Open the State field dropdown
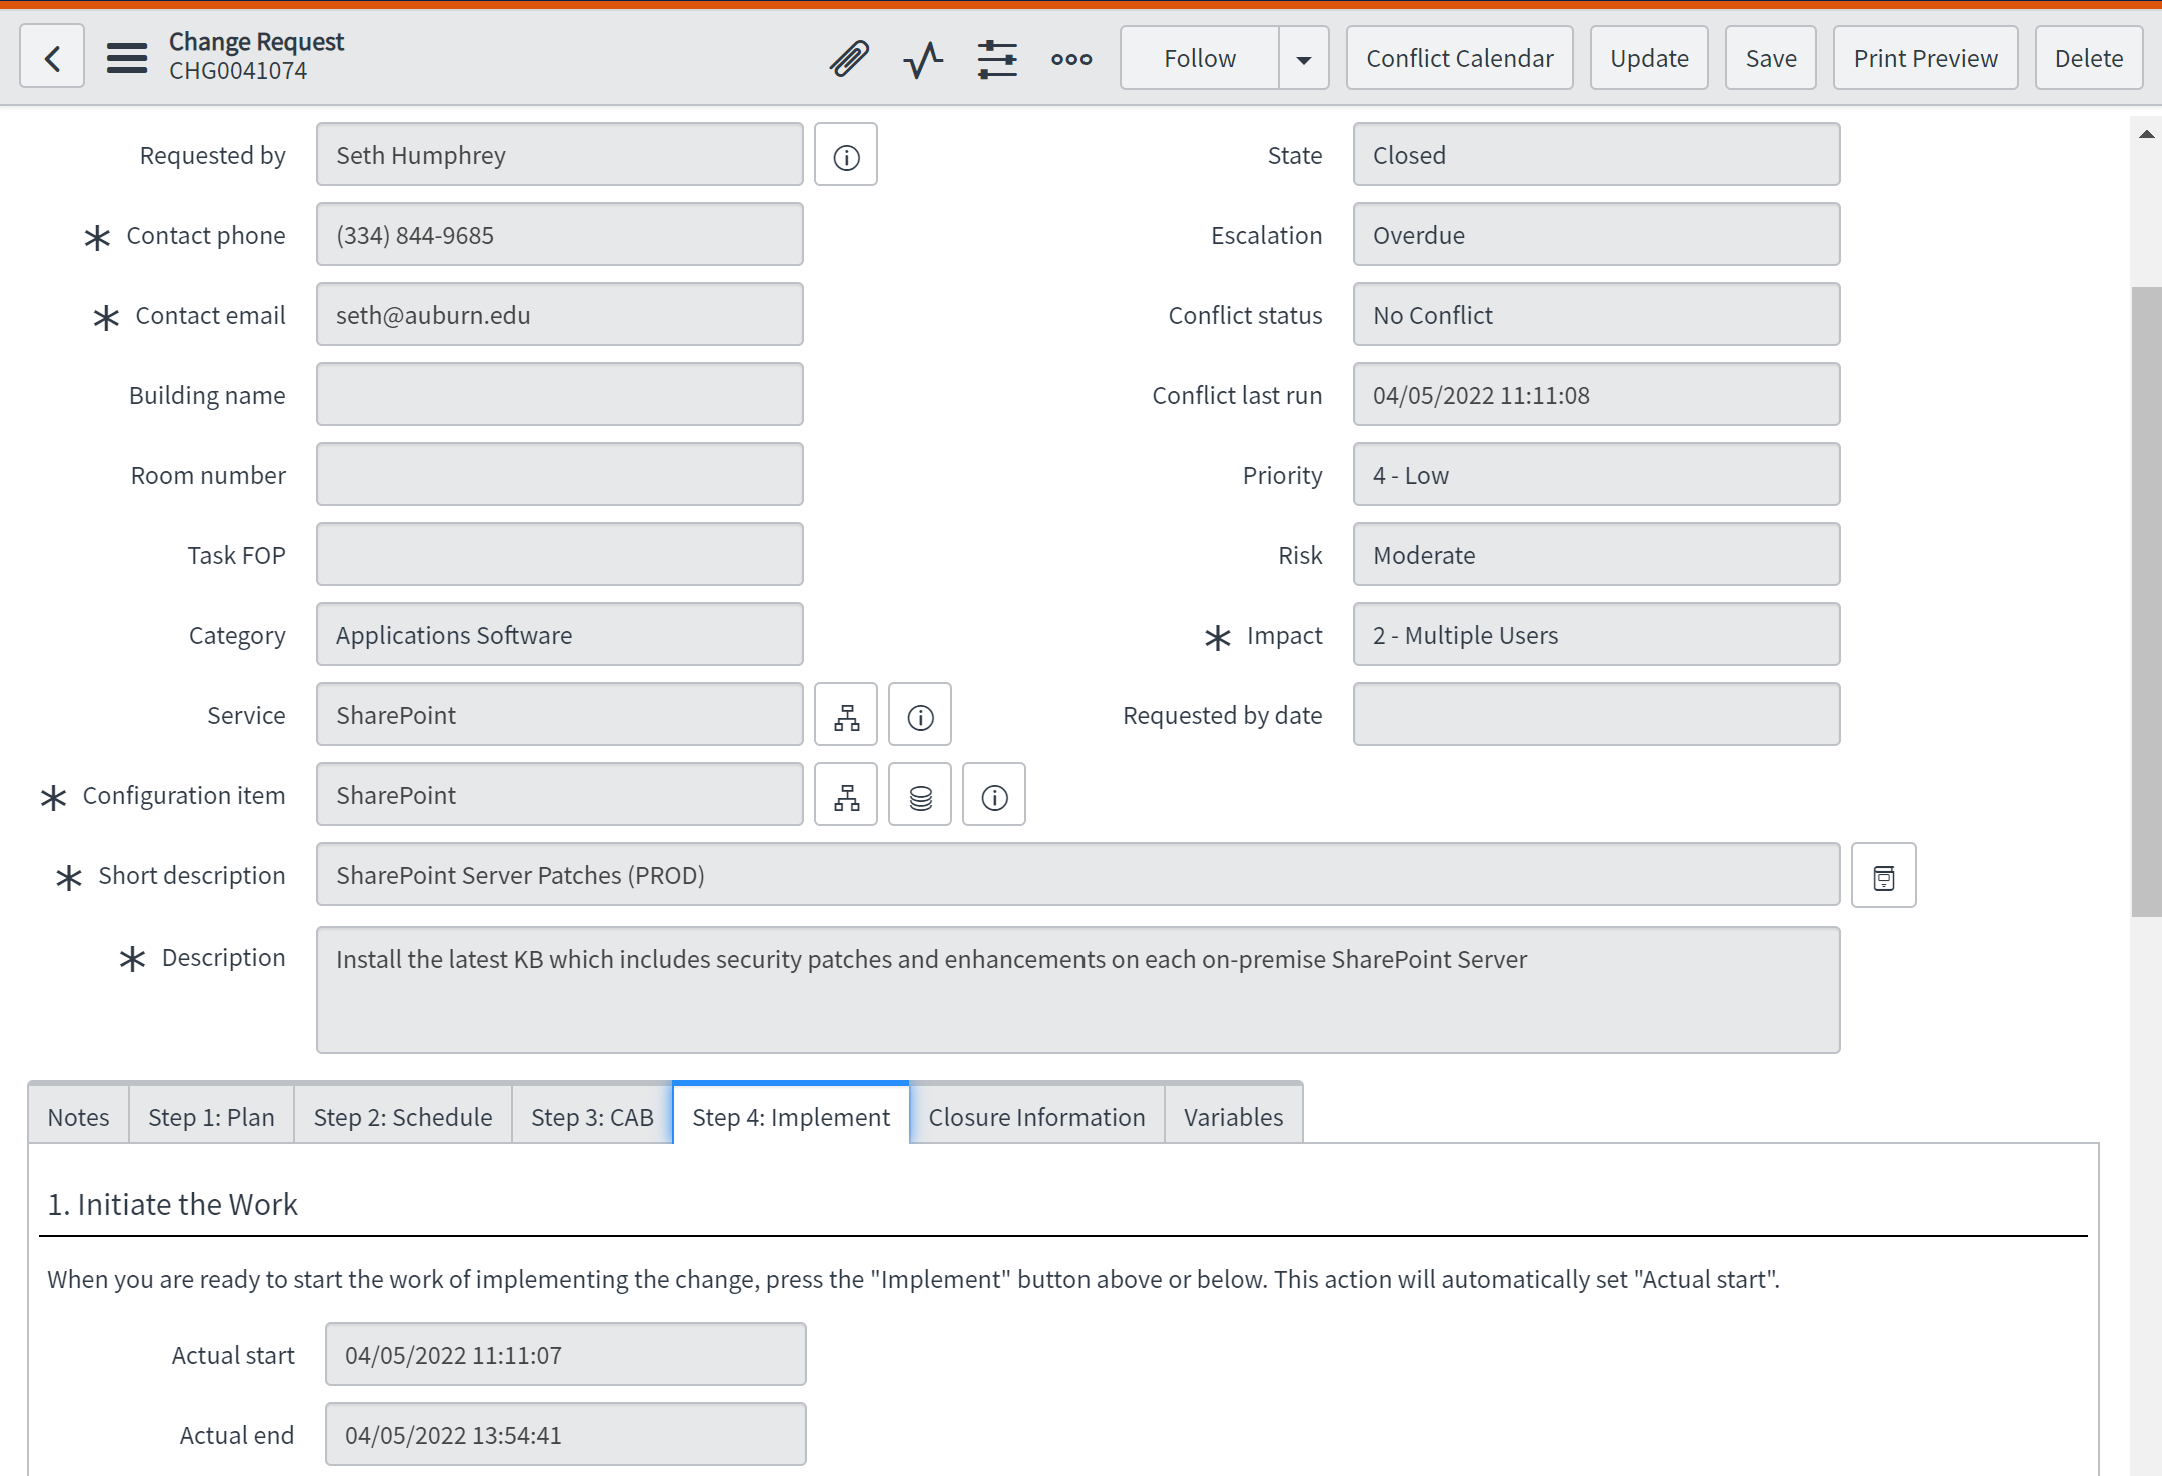Viewport: 2162px width, 1476px height. tap(1595, 155)
